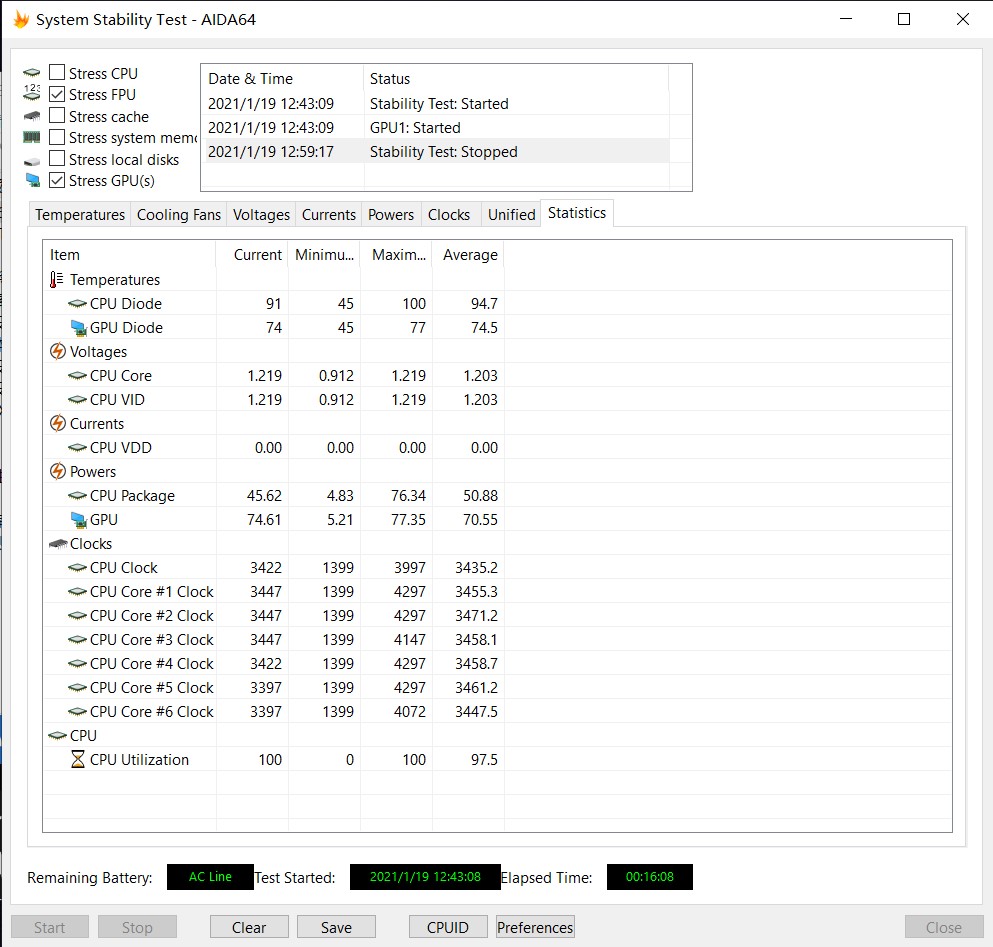Click the CPU Diode average value 94.7

(484, 303)
